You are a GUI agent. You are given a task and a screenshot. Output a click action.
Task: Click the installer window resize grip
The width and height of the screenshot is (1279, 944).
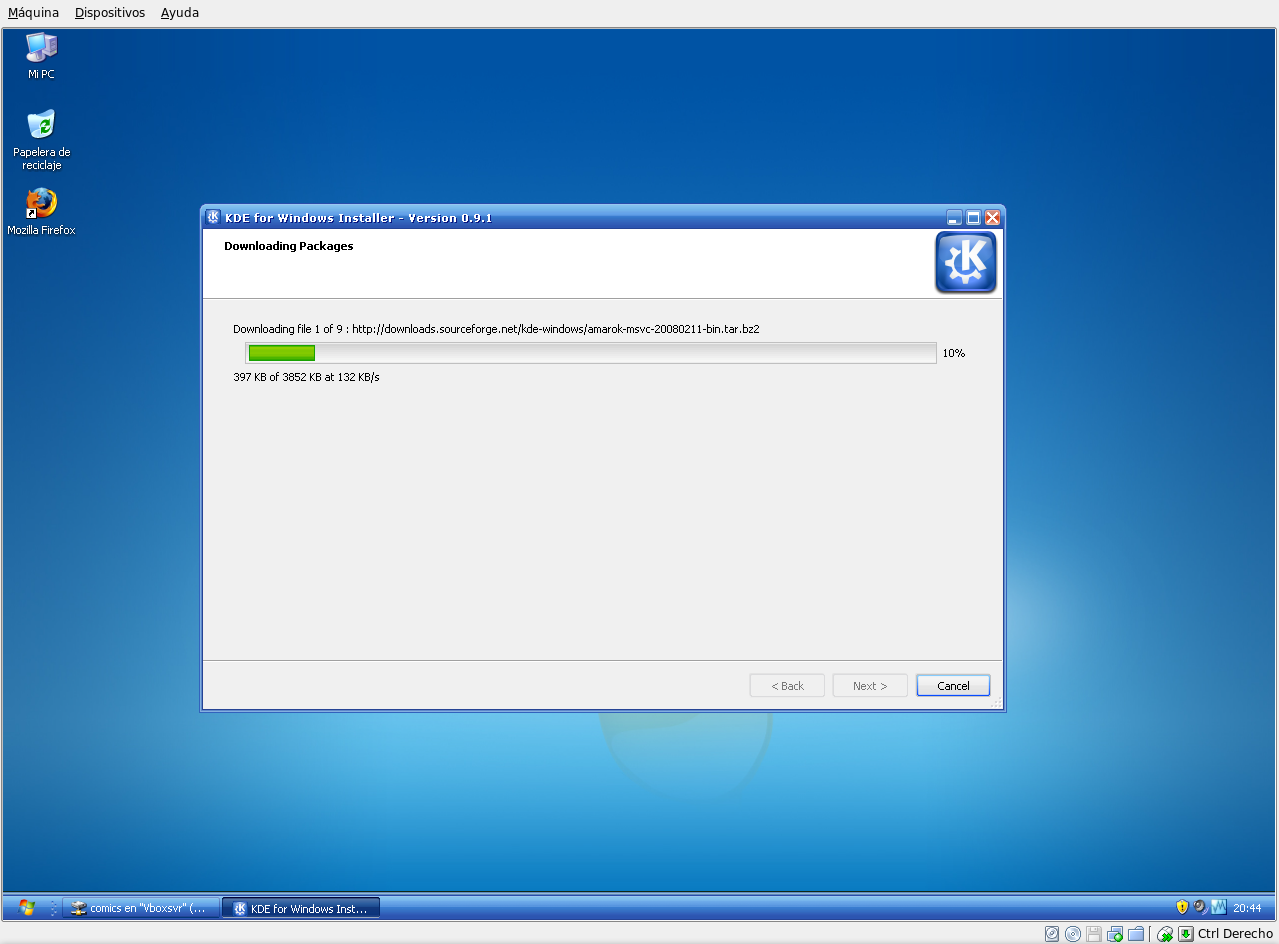tap(996, 703)
